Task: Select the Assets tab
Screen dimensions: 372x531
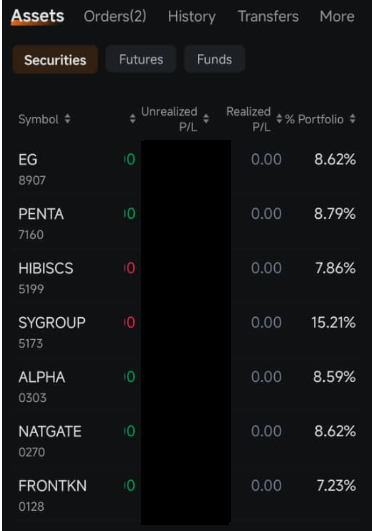Action: pos(38,16)
